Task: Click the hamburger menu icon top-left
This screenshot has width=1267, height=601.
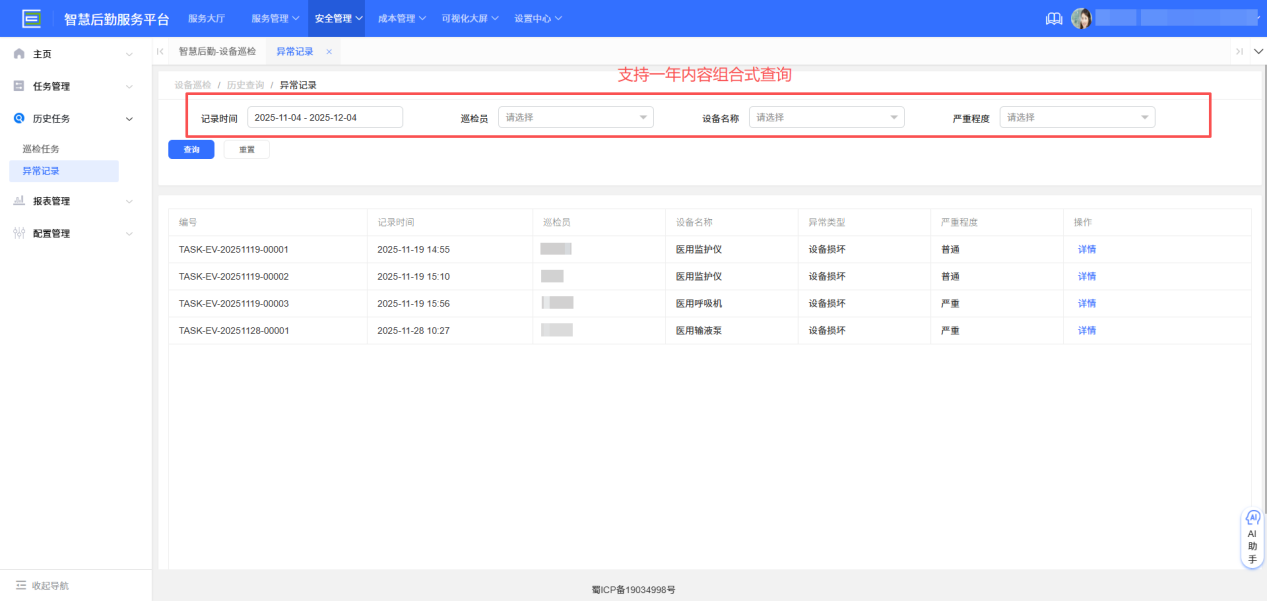Action: point(33,17)
